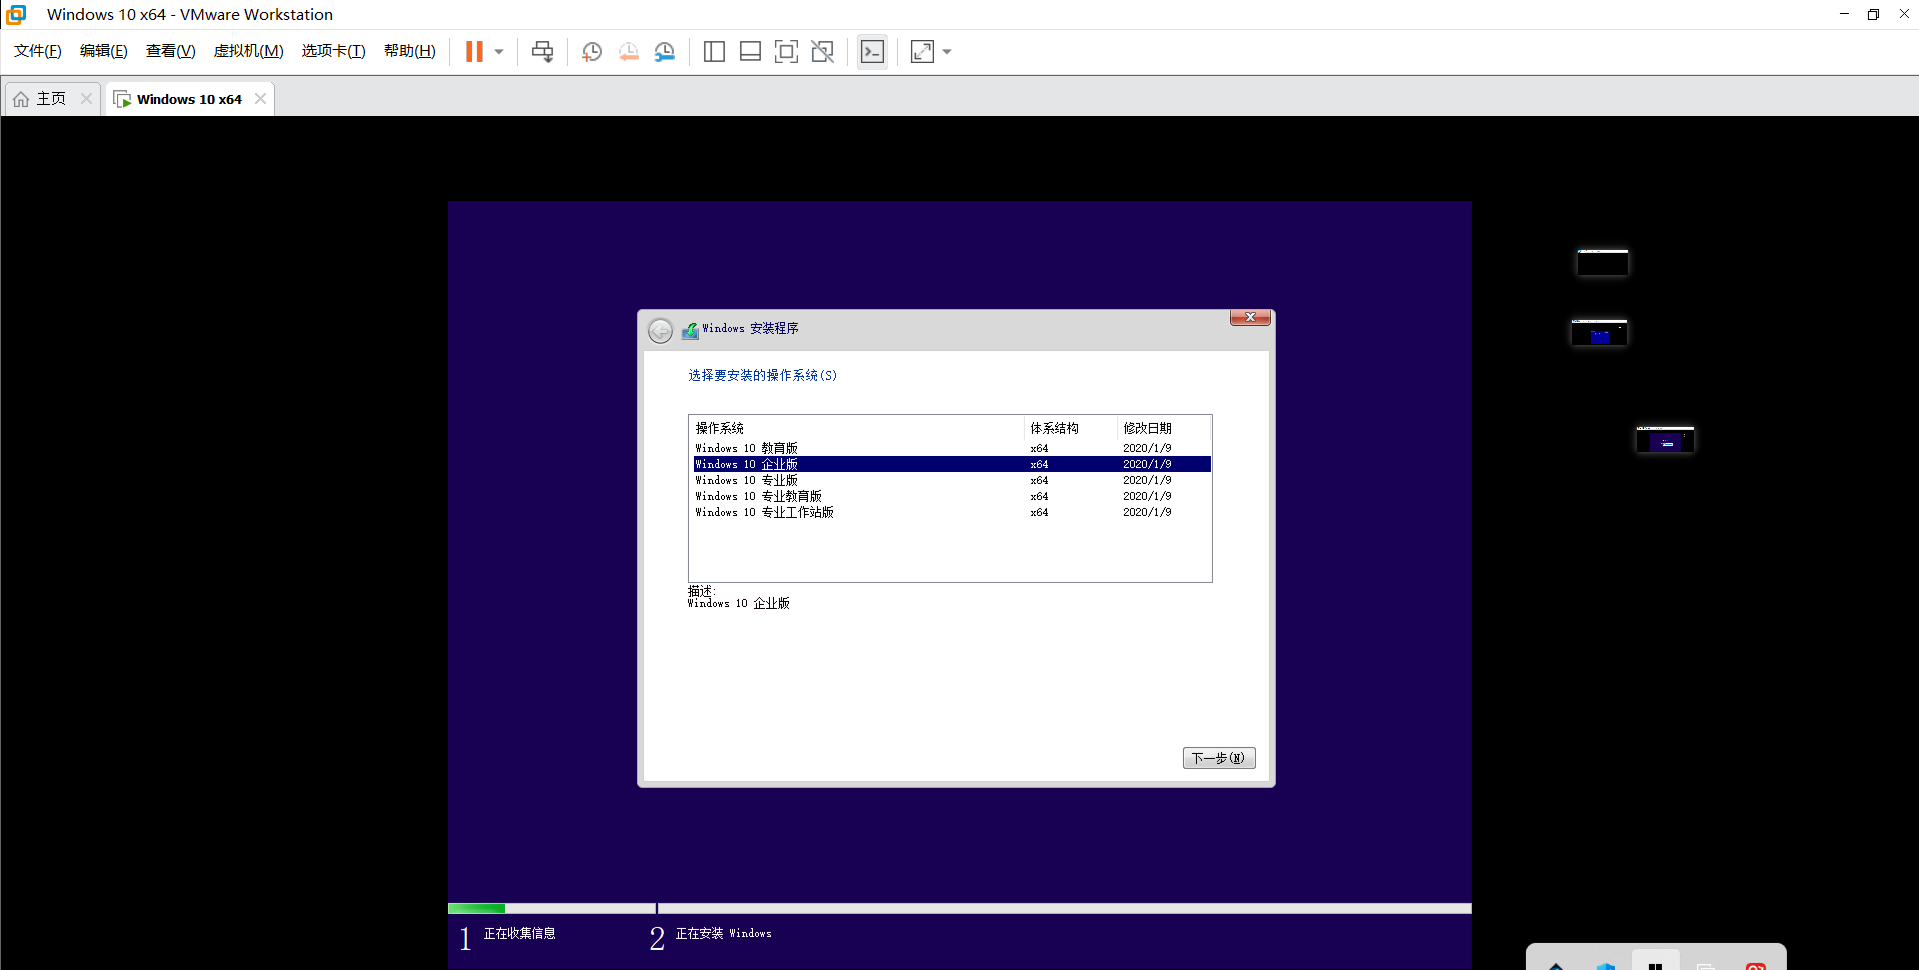Image resolution: width=1919 pixels, height=970 pixels.
Task: Click 选择要安装的操作系统(S) heading
Action: coord(763,376)
